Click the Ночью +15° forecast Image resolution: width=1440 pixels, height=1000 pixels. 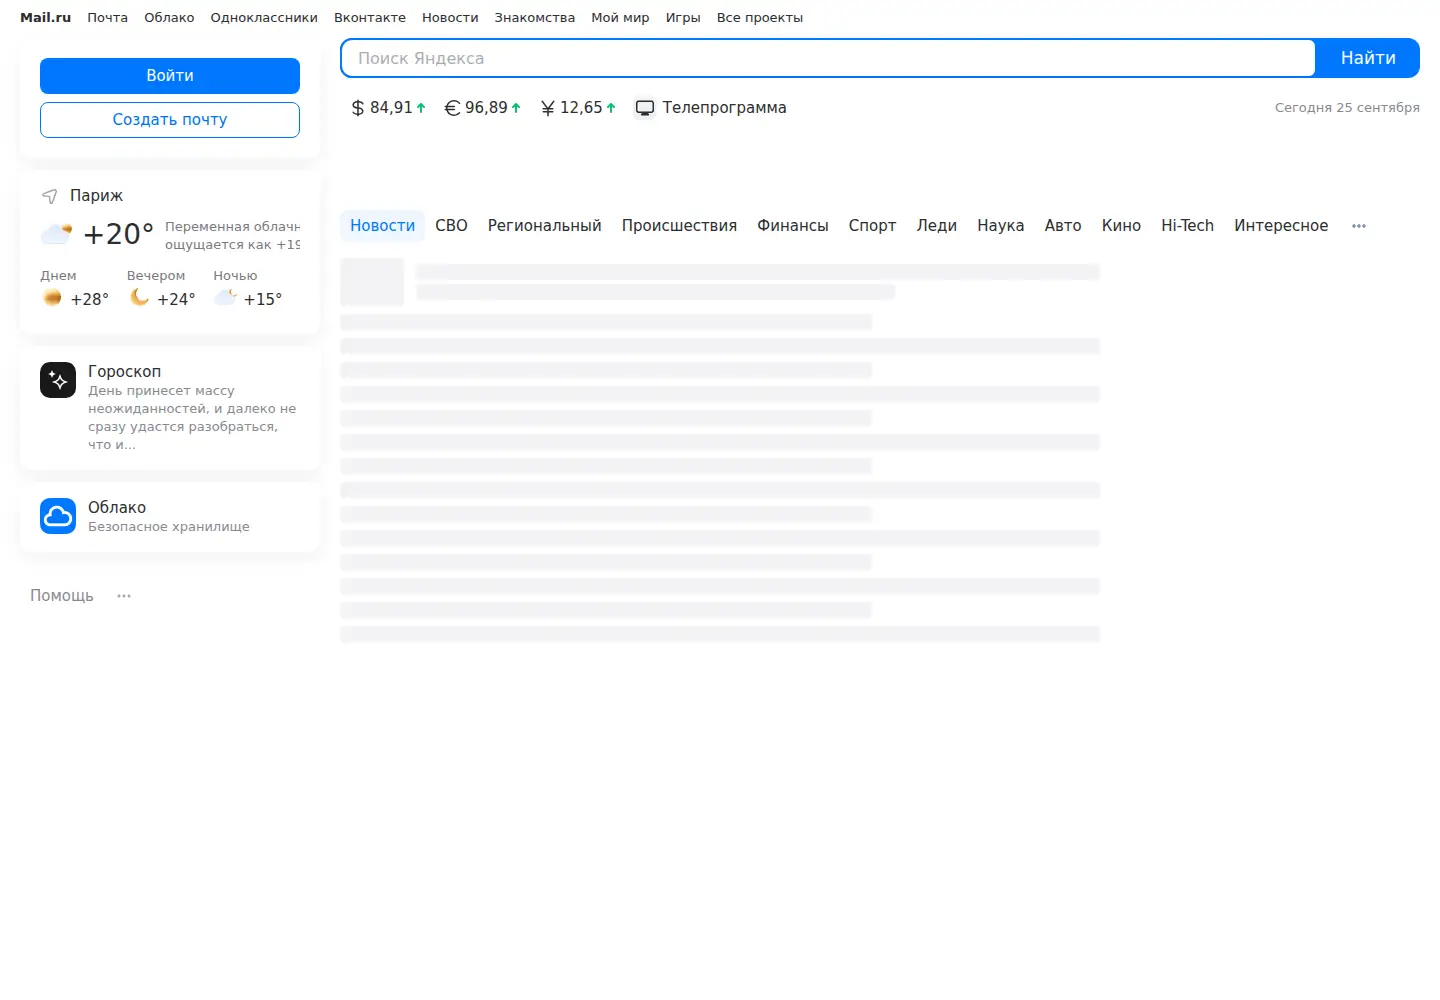(x=248, y=289)
